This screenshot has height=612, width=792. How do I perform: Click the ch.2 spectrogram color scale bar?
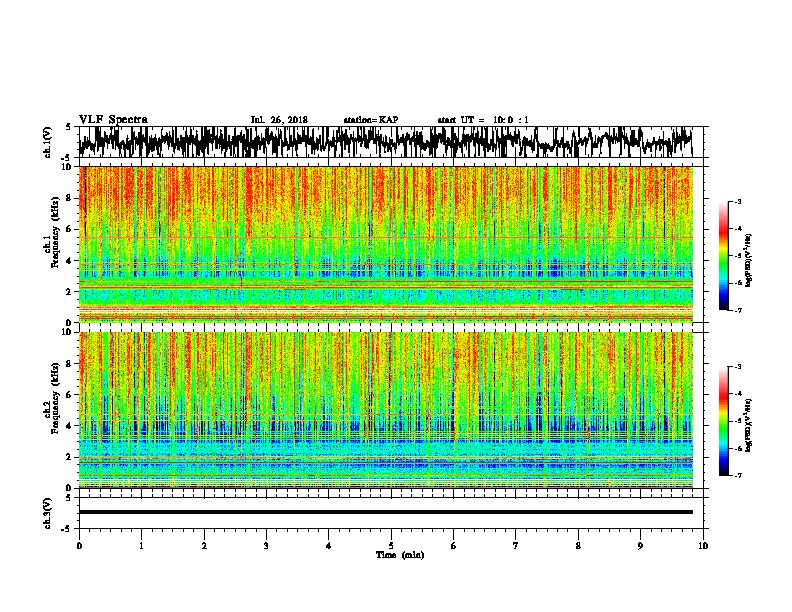tap(723, 421)
